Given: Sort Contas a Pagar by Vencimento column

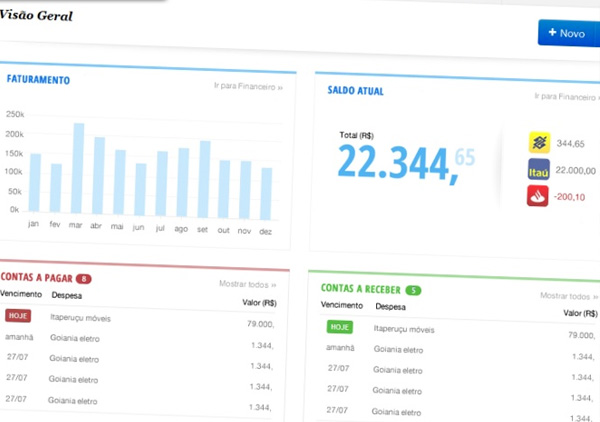Looking at the screenshot, I should click(21, 295).
